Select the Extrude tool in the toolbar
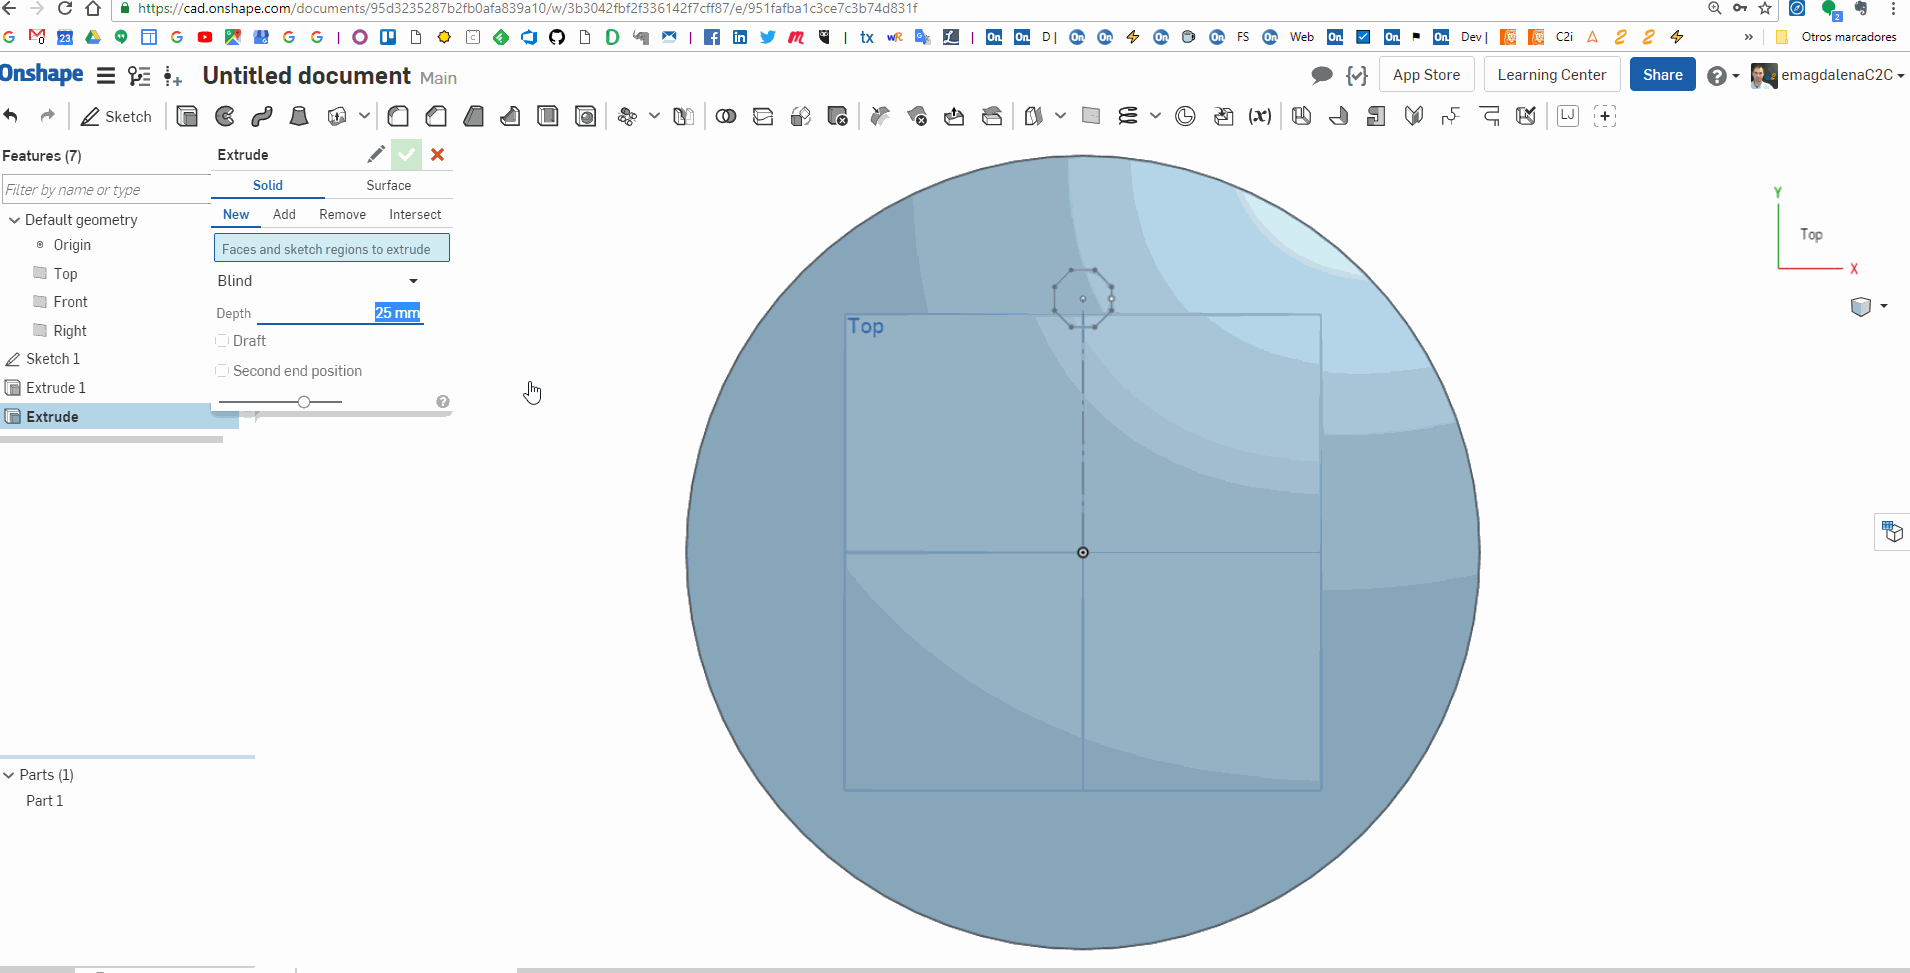The height and width of the screenshot is (973, 1910). (187, 115)
